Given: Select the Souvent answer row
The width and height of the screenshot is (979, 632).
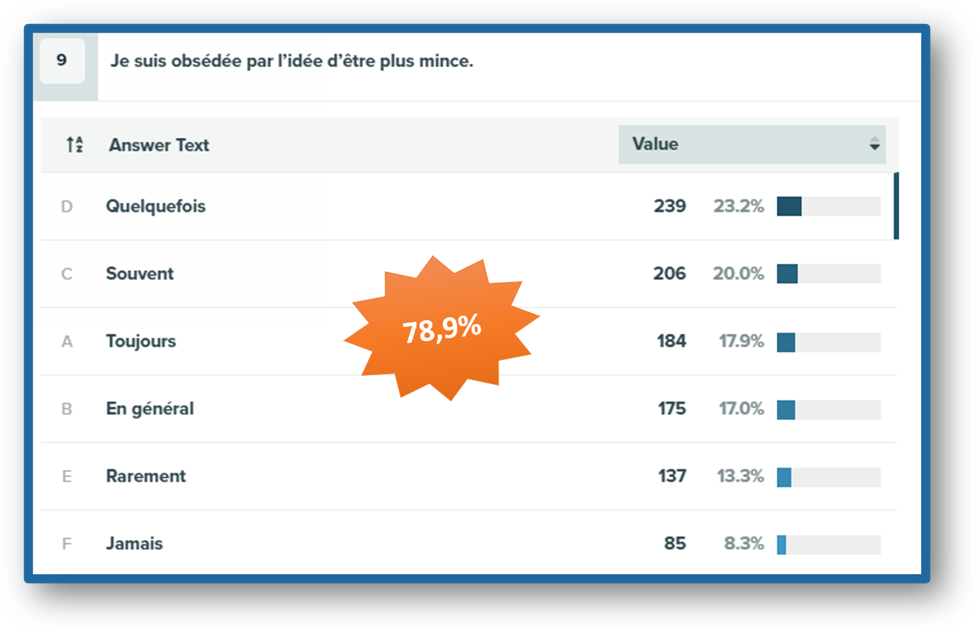Looking at the screenshot, I should coord(468,274).
